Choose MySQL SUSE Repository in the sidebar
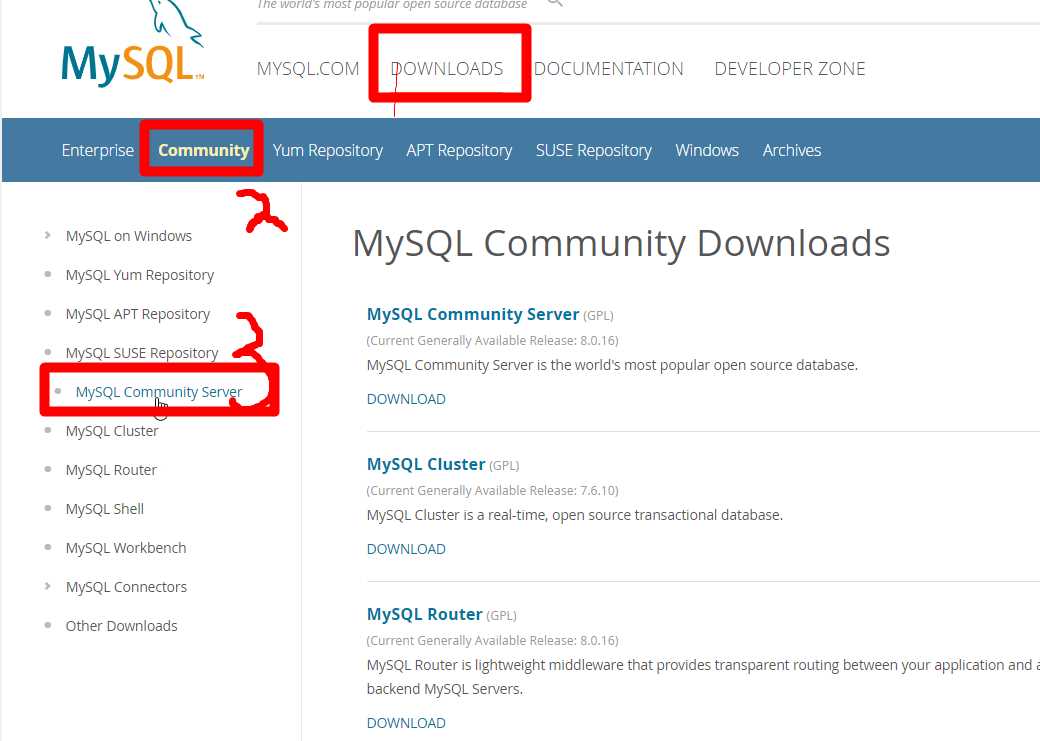1040x741 pixels. pos(142,353)
